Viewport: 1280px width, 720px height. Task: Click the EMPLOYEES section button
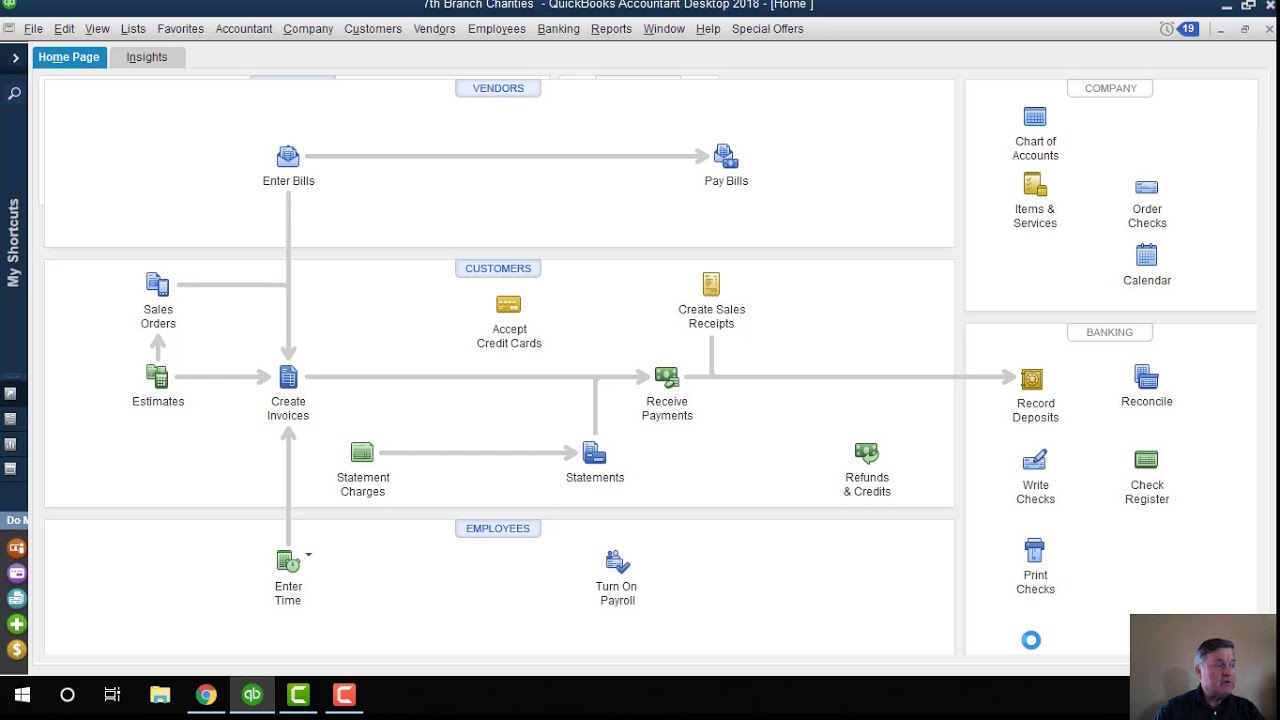(498, 528)
